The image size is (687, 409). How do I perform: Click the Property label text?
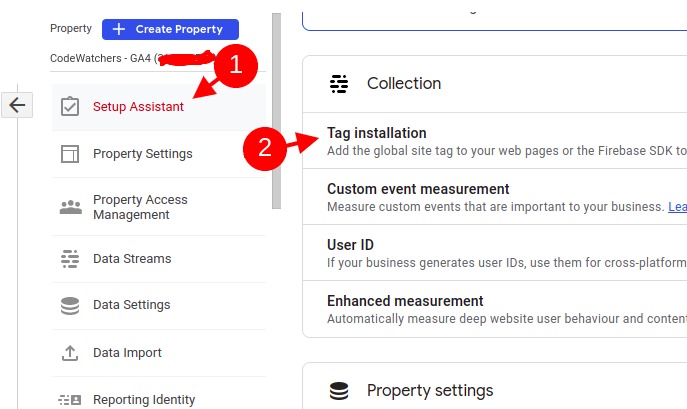click(71, 28)
